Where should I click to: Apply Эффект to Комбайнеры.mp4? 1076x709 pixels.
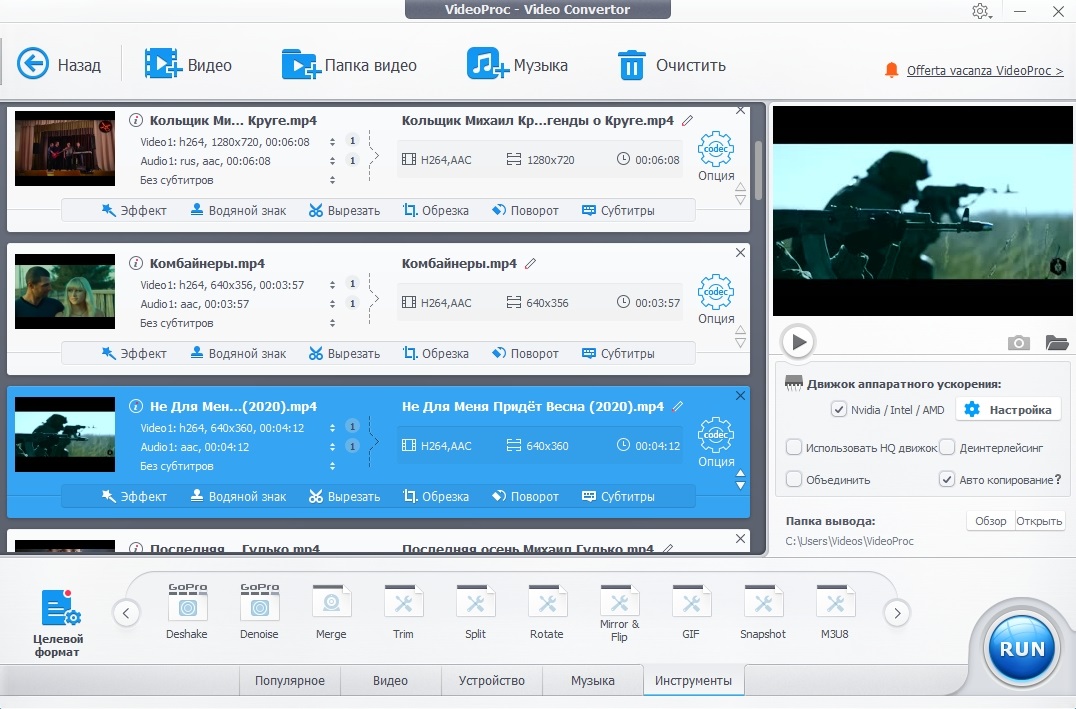[134, 353]
